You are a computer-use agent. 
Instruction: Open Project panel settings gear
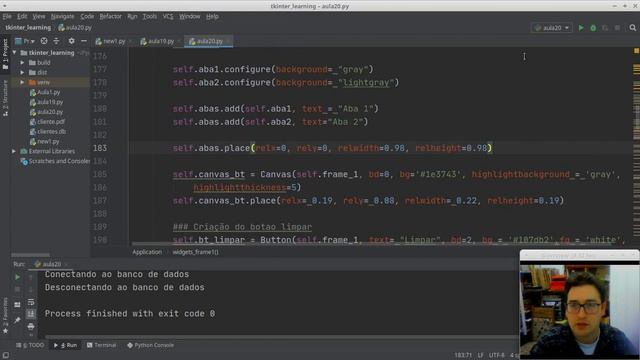tap(71, 41)
